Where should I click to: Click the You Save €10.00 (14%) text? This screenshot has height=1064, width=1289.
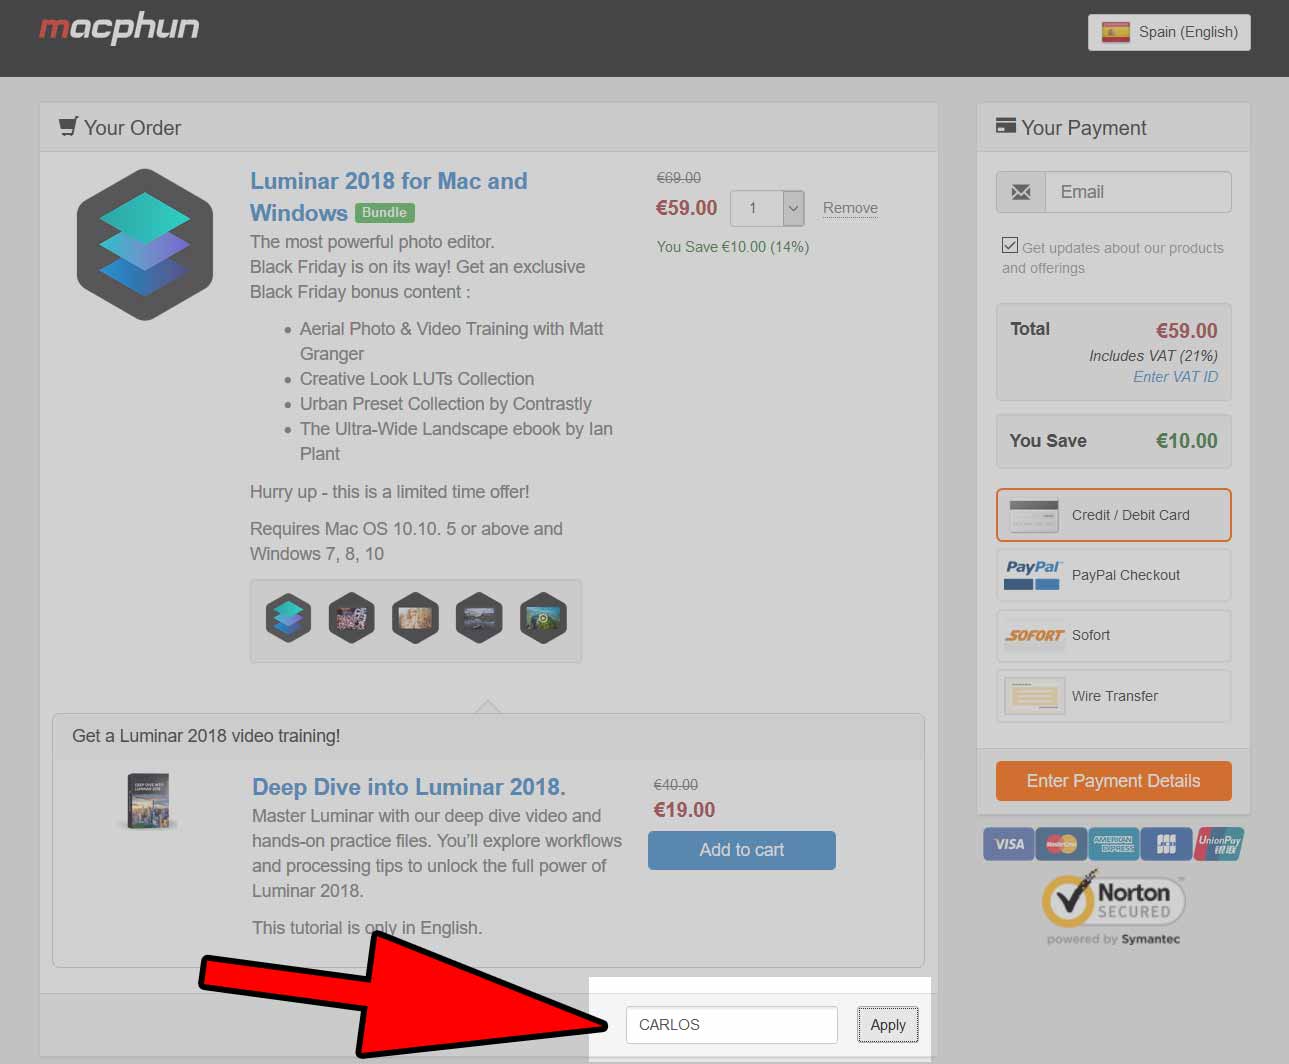[733, 247]
